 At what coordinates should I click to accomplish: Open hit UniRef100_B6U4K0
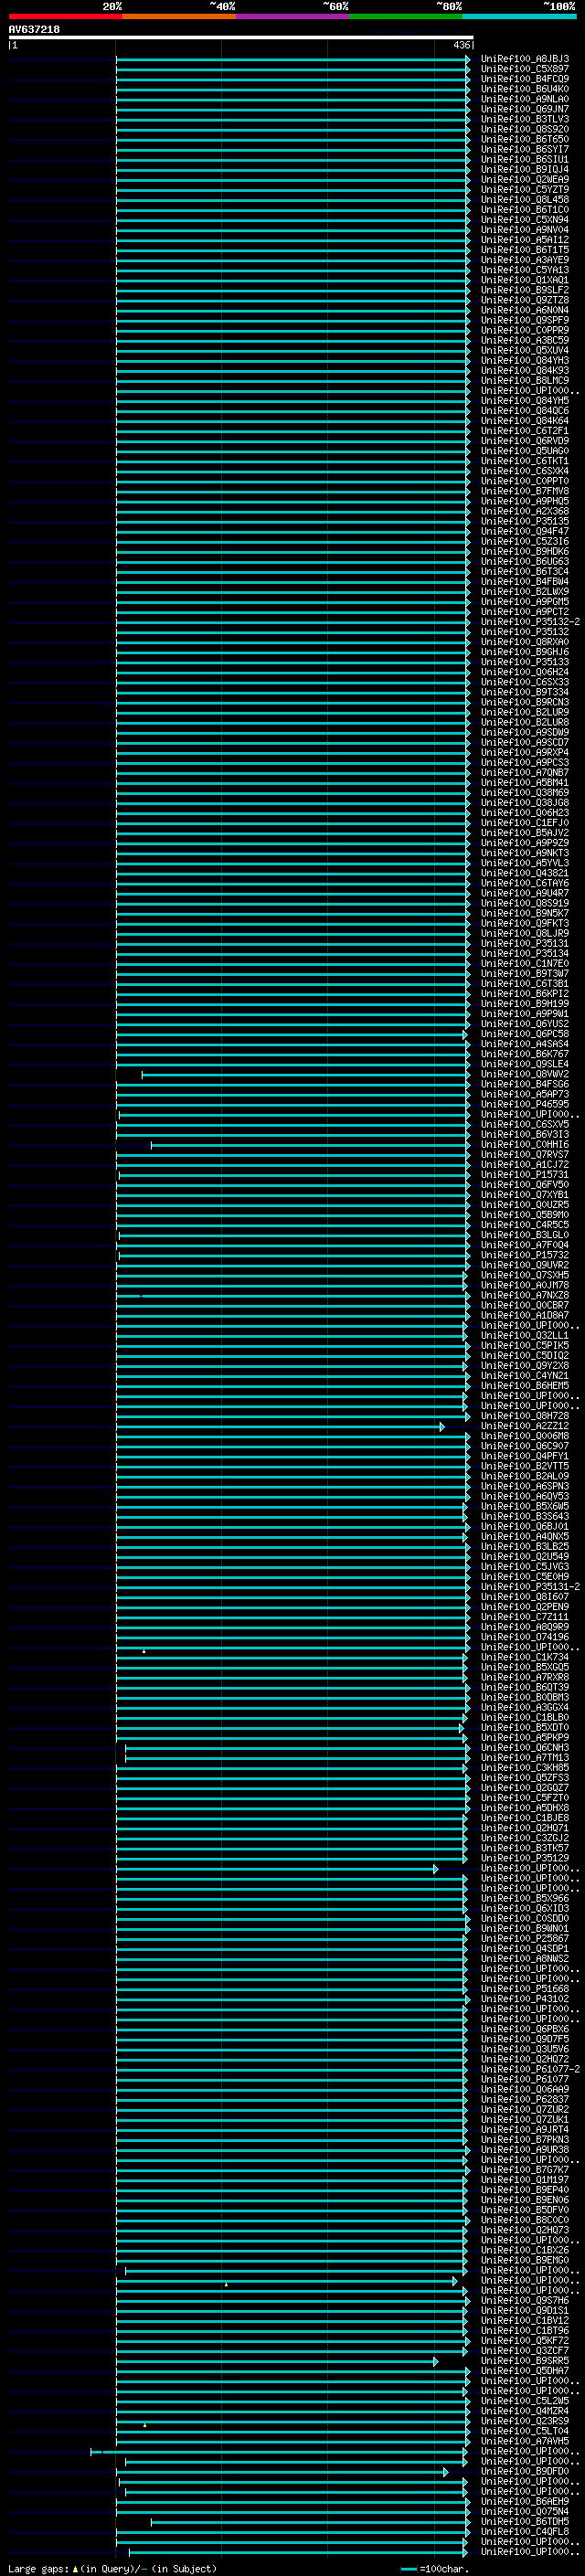point(524,89)
